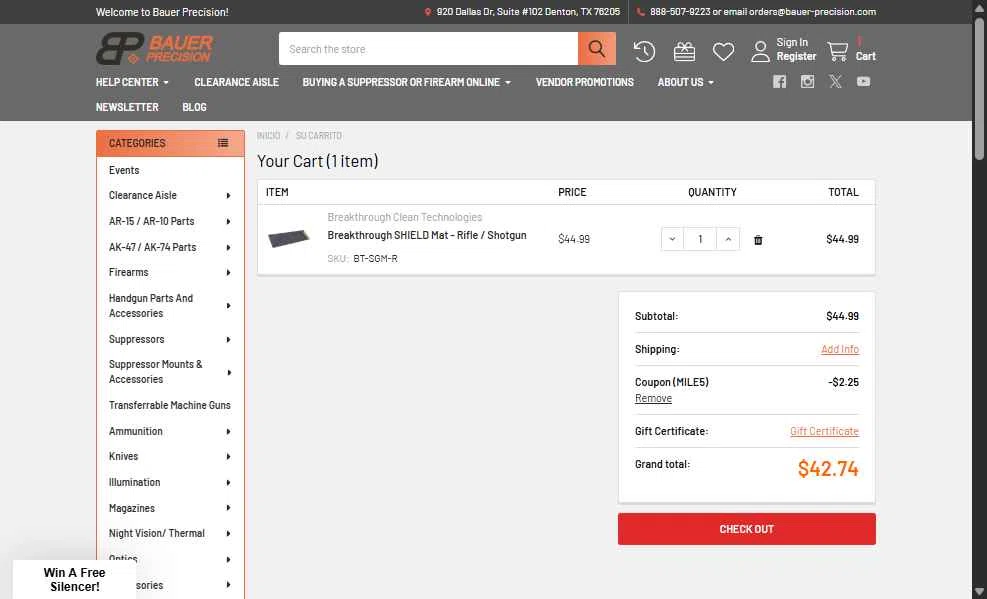
Task: Visit the Facebook page icon
Action: [779, 81]
